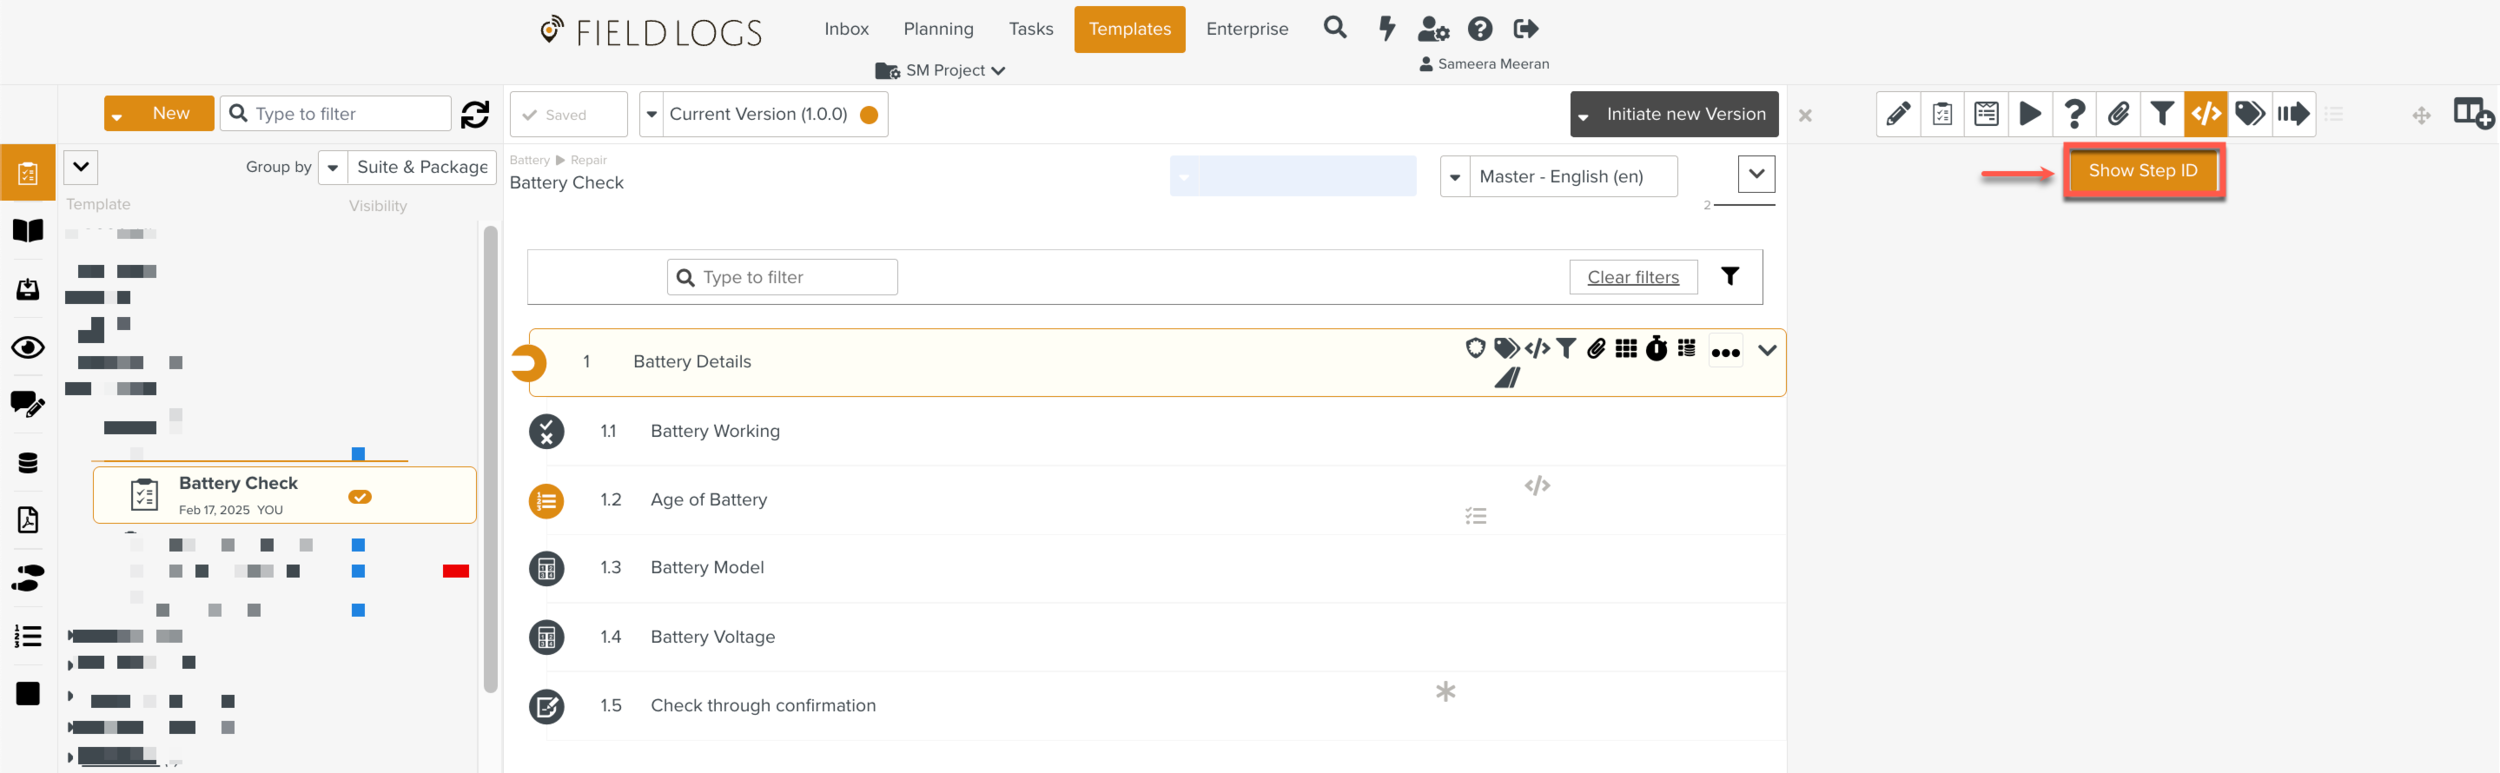Image resolution: width=2500 pixels, height=773 pixels.
Task: Click the logout icon in header
Action: 1525,29
